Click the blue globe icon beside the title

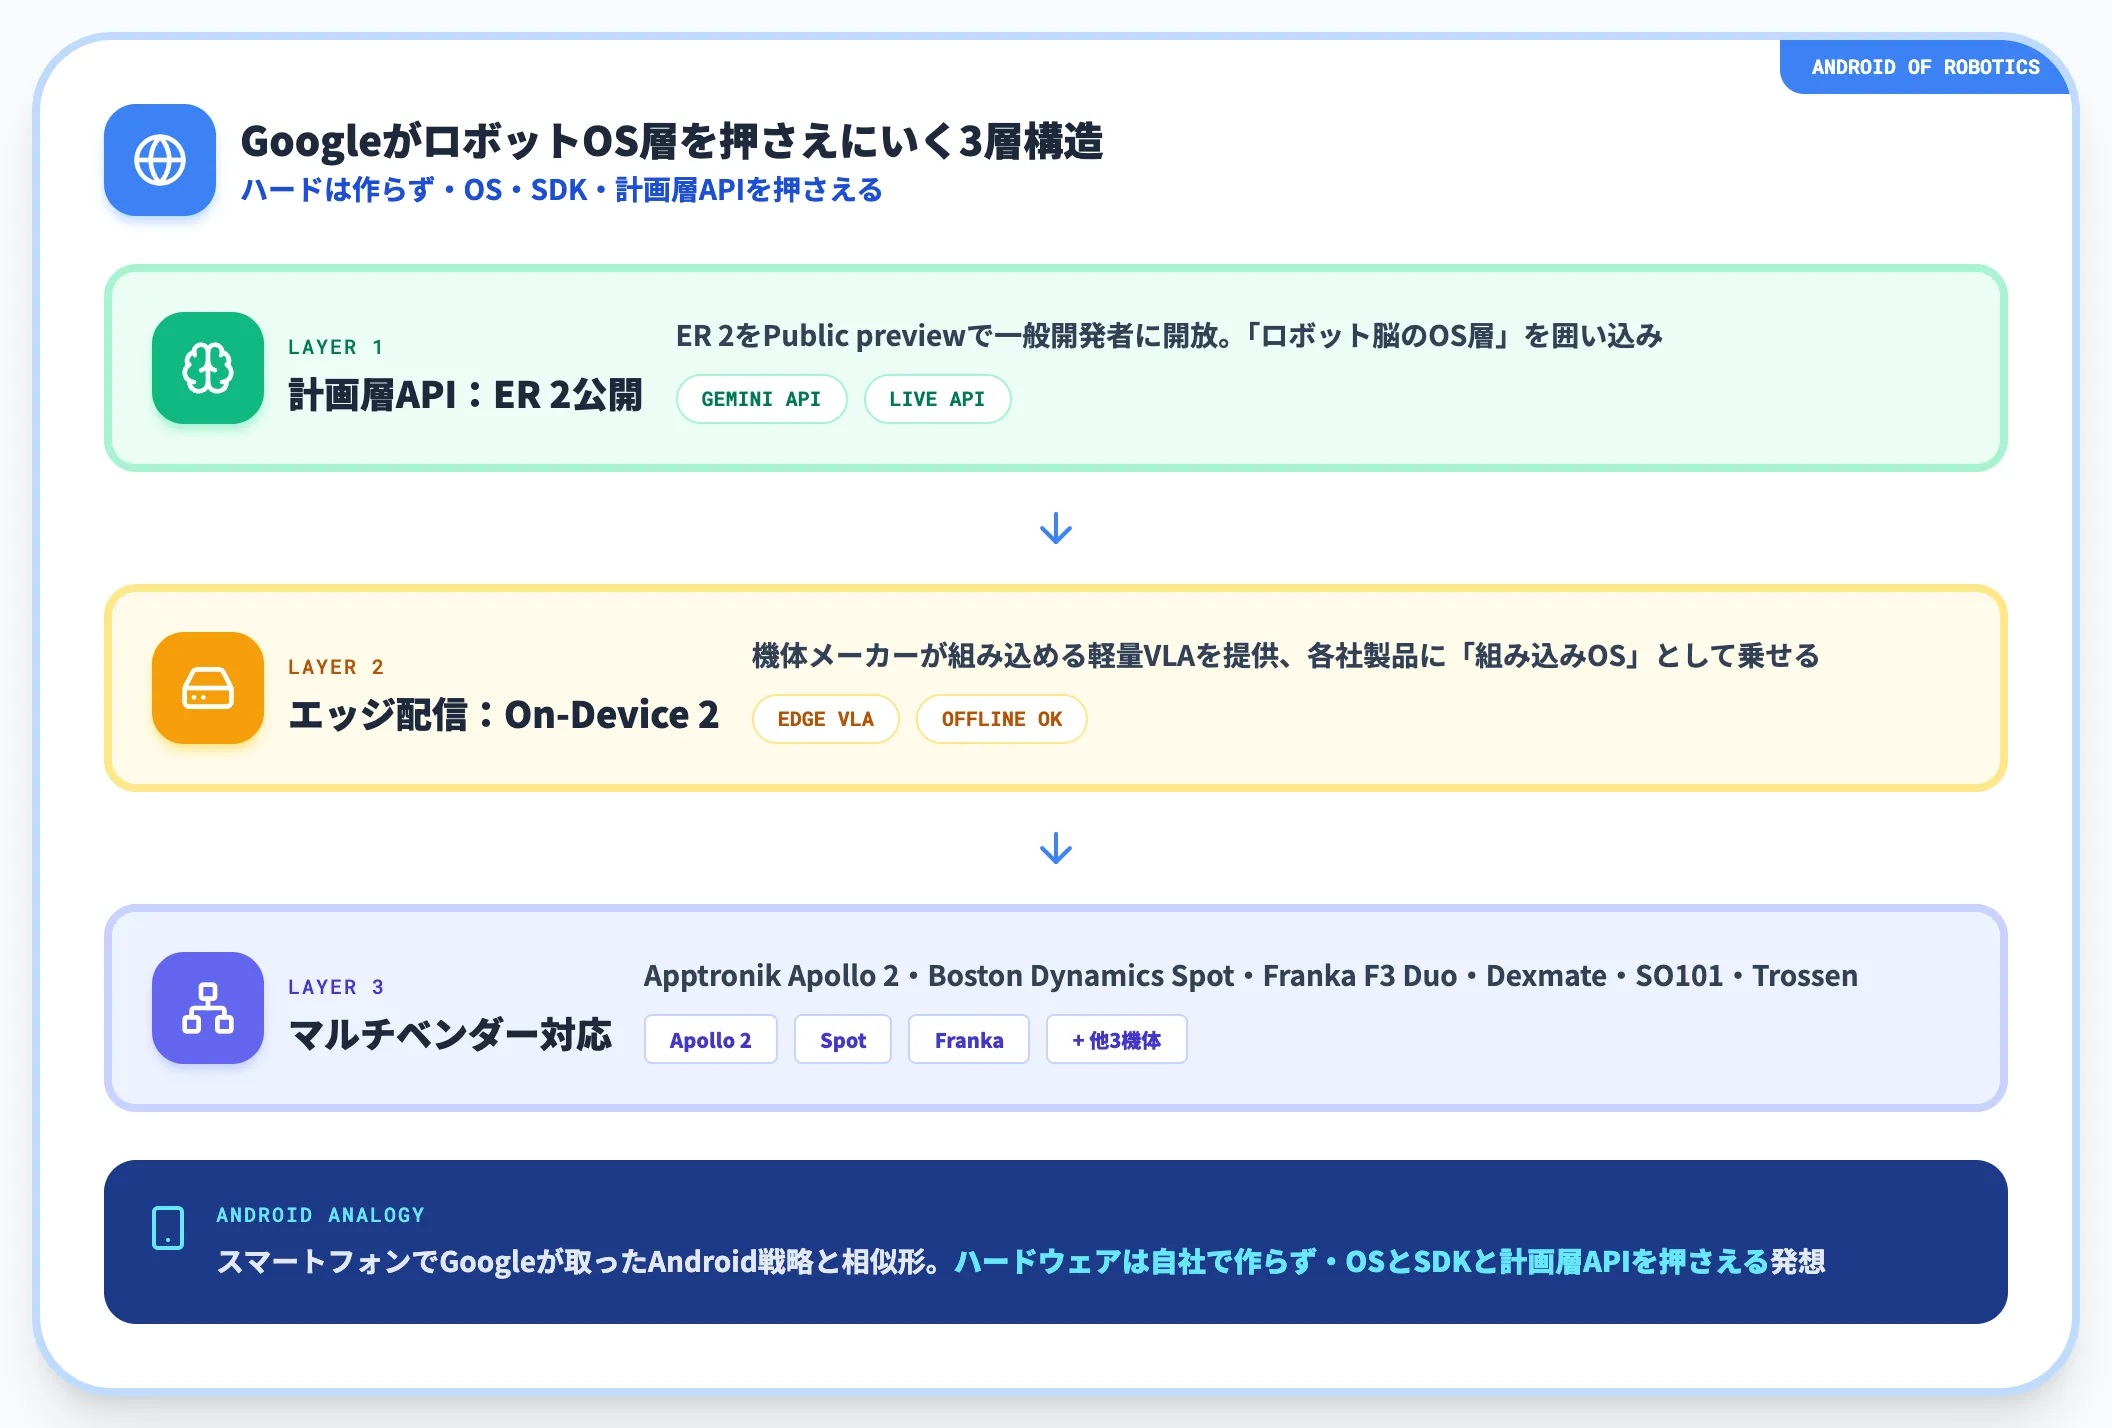point(160,160)
